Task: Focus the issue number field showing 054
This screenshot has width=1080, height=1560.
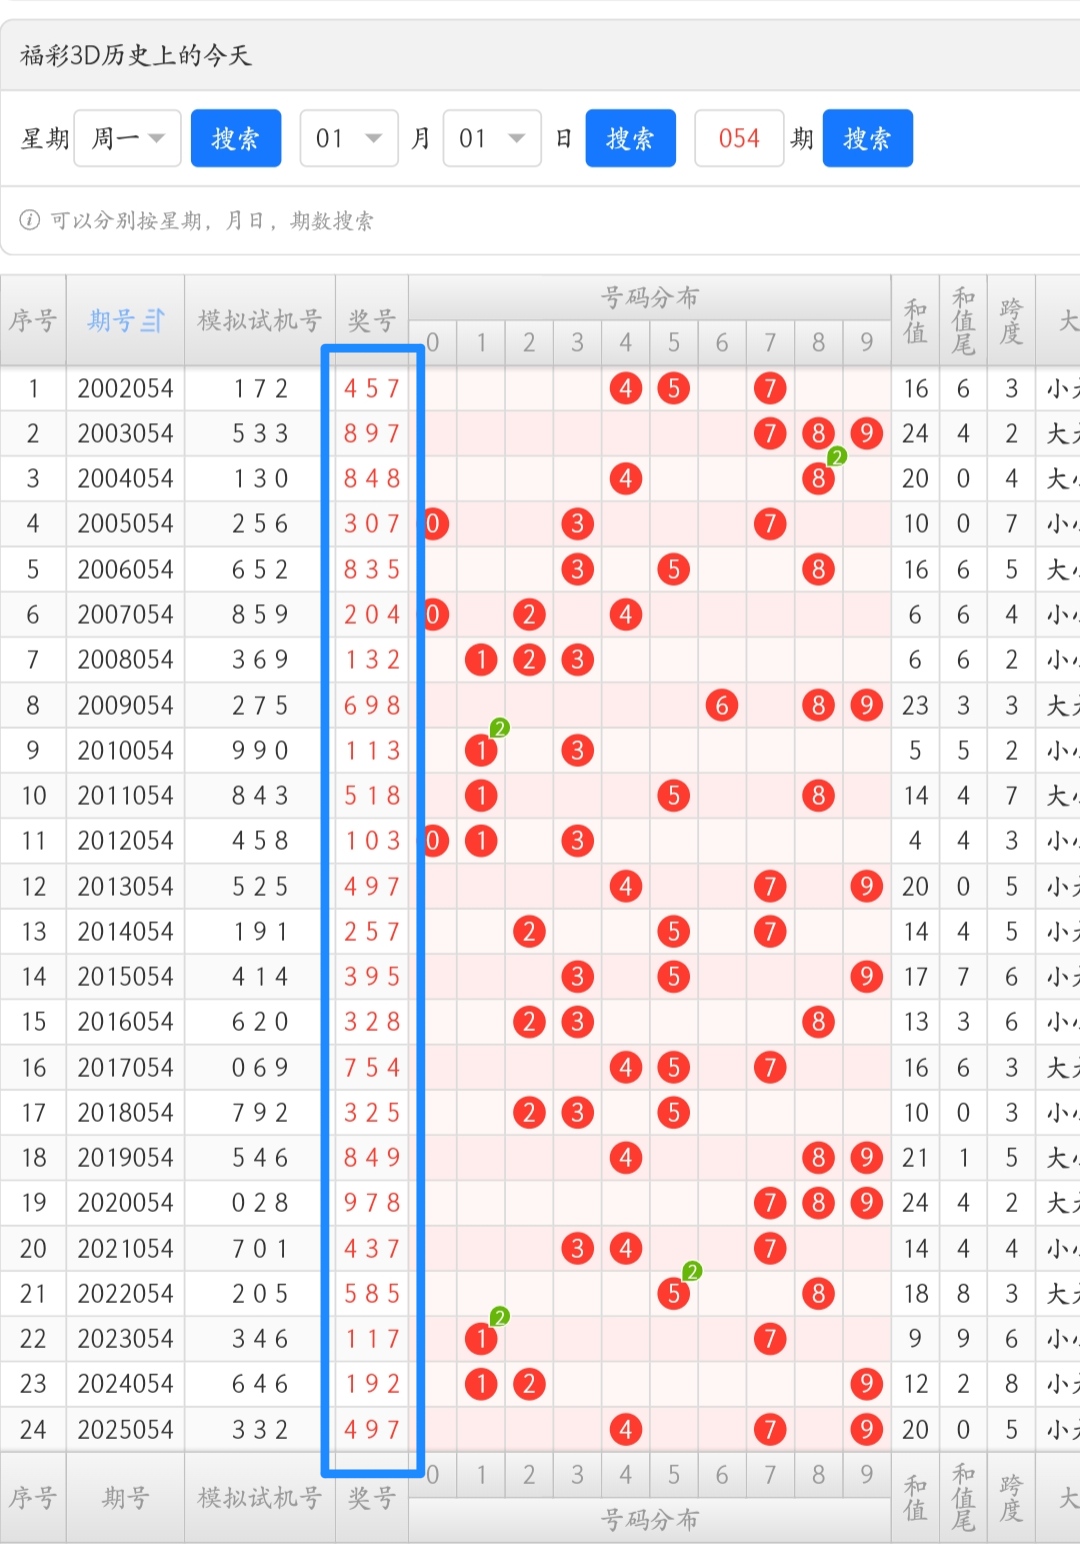Action: point(739,138)
